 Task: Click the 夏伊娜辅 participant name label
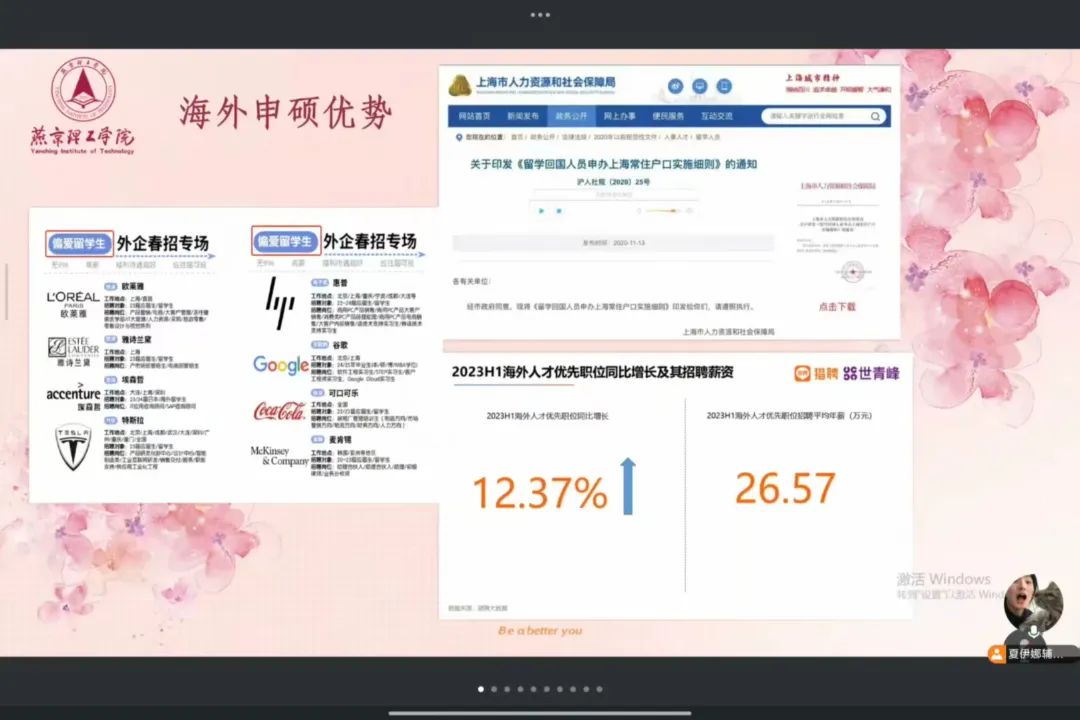(x=1035, y=654)
